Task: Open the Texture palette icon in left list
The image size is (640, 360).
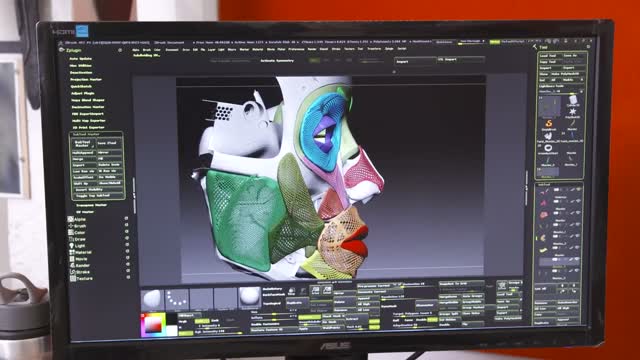Action: click(x=73, y=278)
